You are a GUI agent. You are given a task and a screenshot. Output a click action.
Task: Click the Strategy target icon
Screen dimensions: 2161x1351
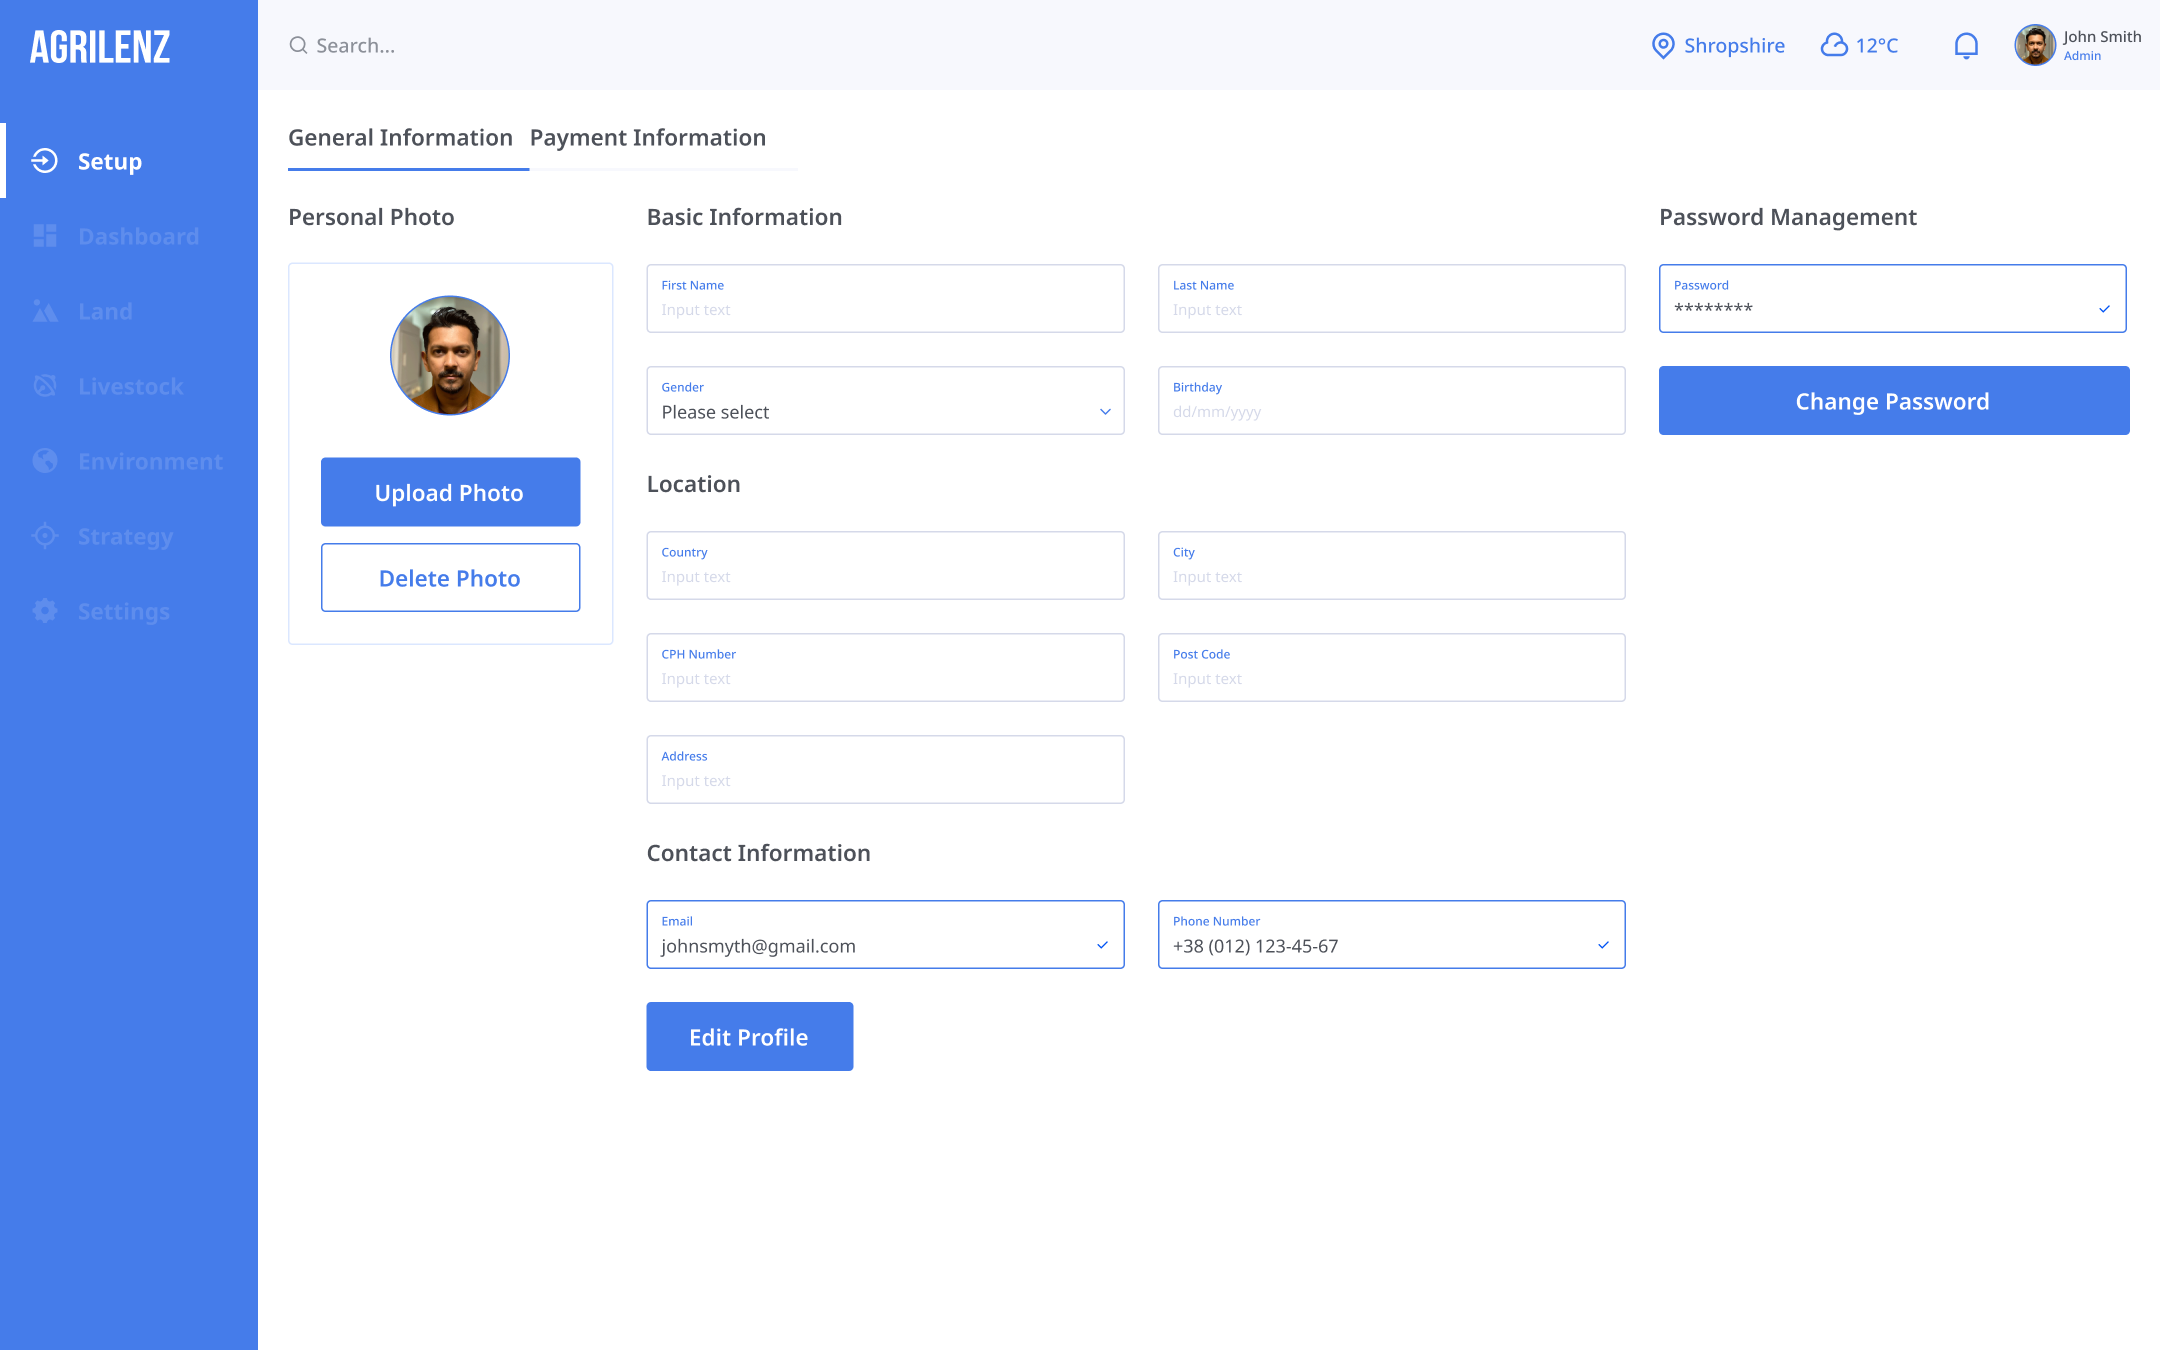click(x=45, y=536)
